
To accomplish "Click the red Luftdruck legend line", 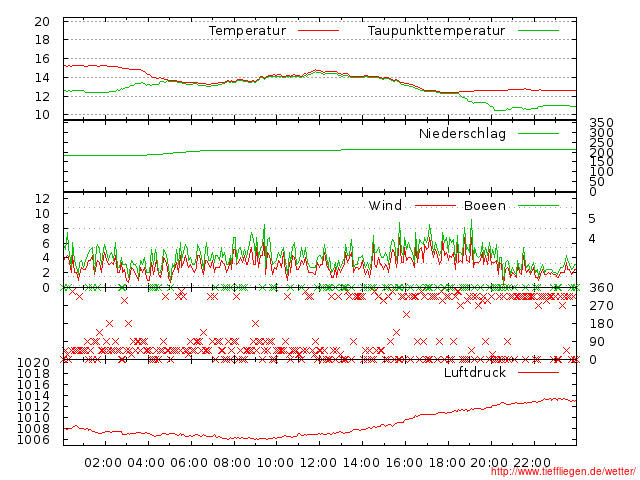I will (x=538, y=372).
